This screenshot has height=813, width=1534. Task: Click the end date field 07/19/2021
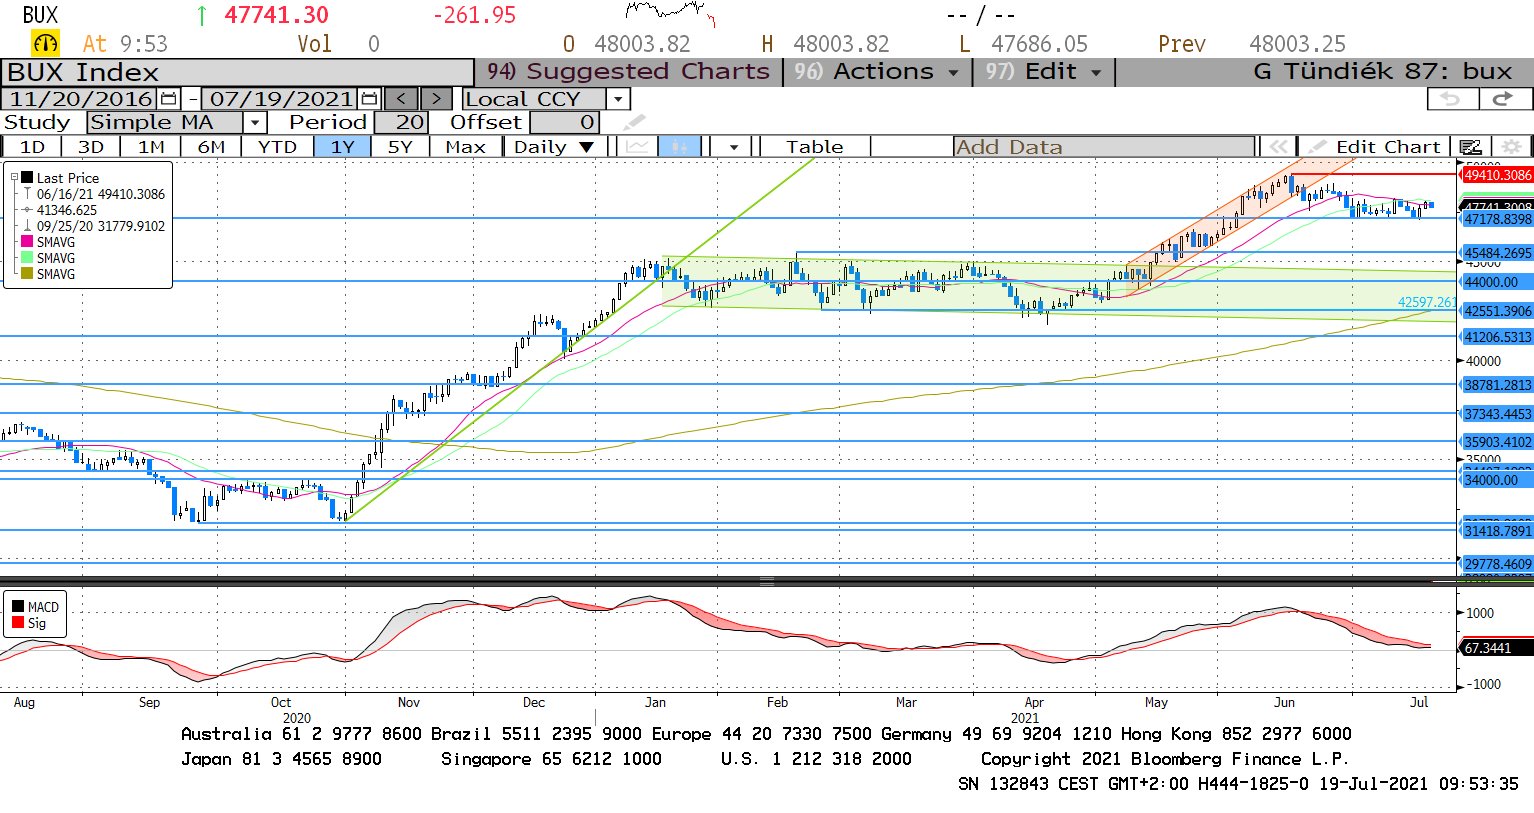click(x=281, y=99)
